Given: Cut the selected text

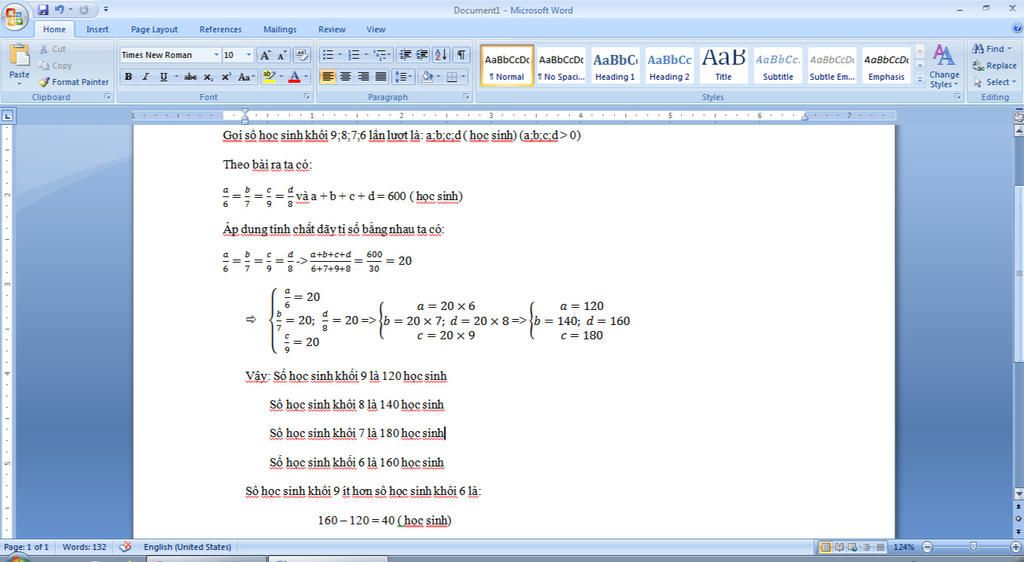Looking at the screenshot, I should (x=52, y=49).
